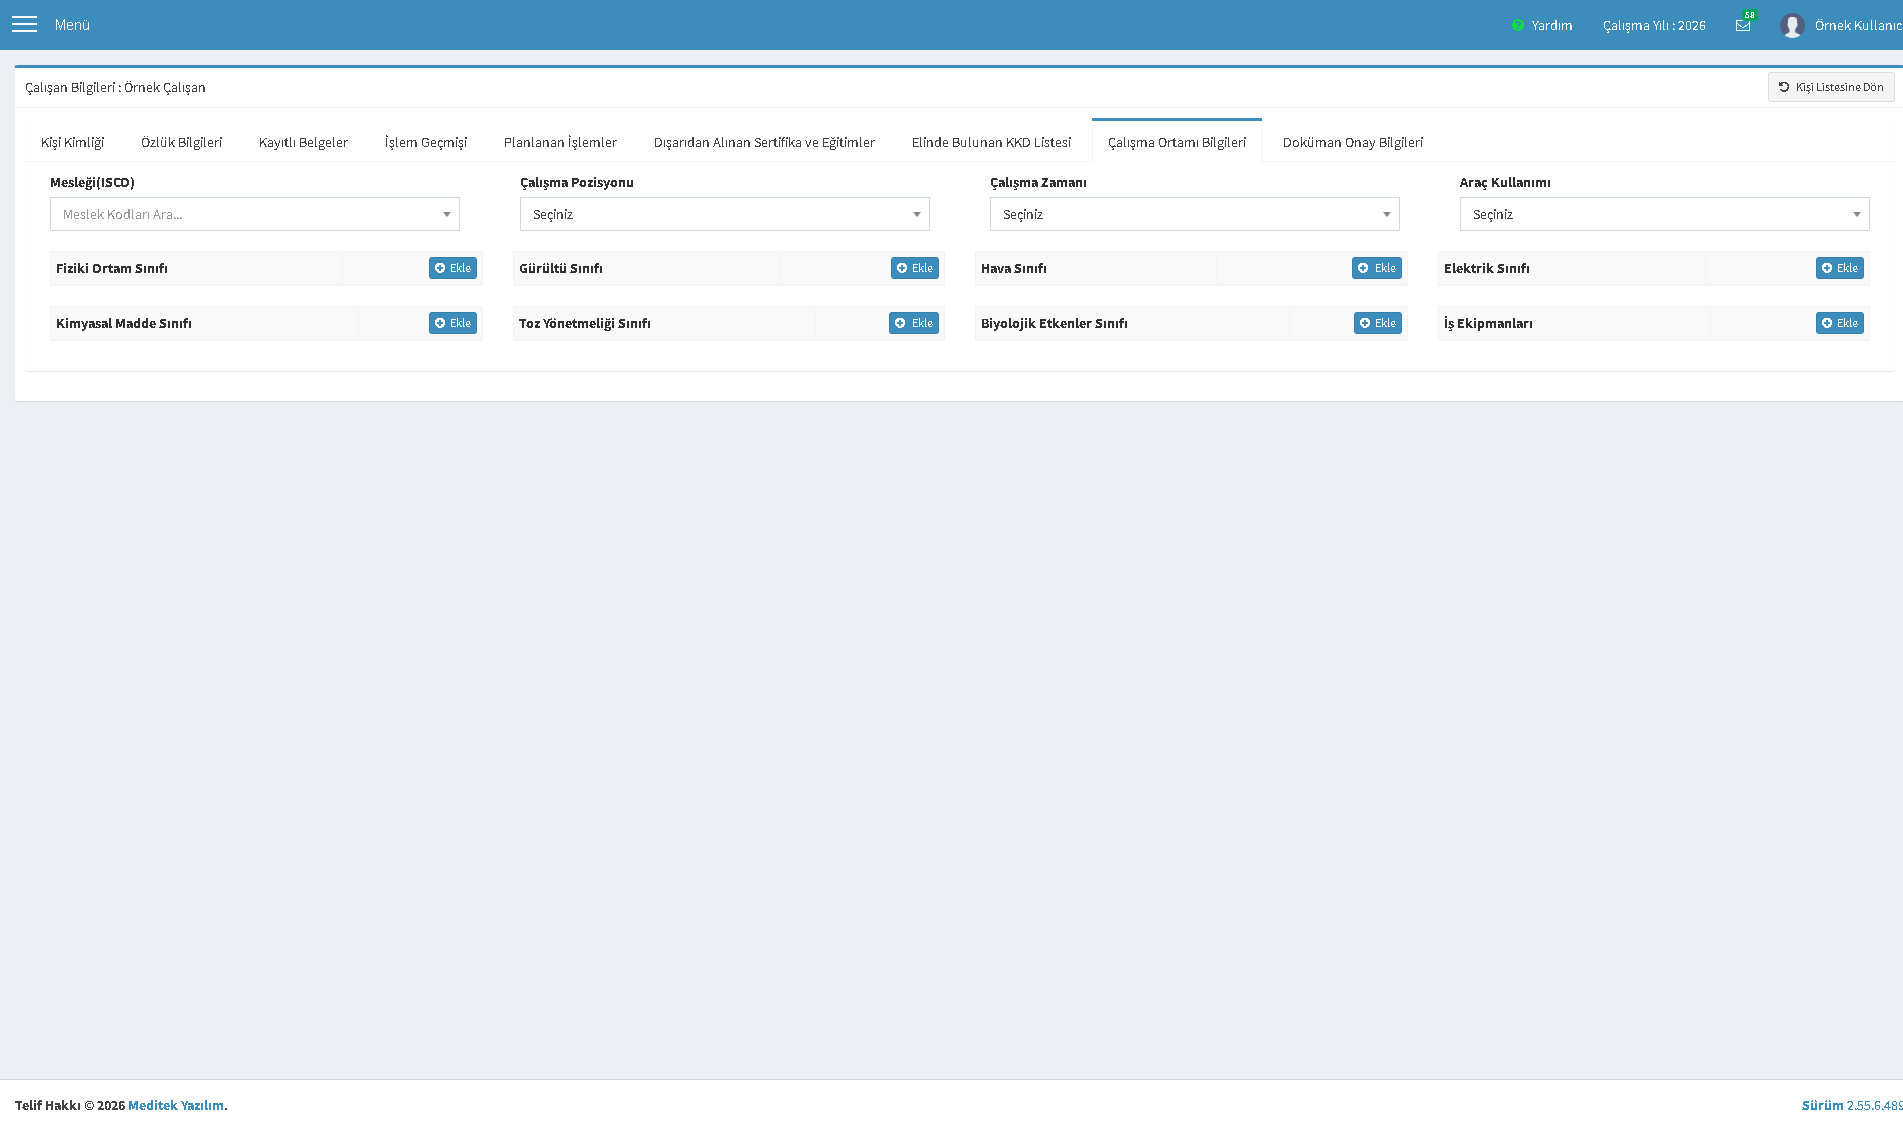Add an İş Ekipmanları entry
This screenshot has height=1130, width=1903.
[1840, 323]
